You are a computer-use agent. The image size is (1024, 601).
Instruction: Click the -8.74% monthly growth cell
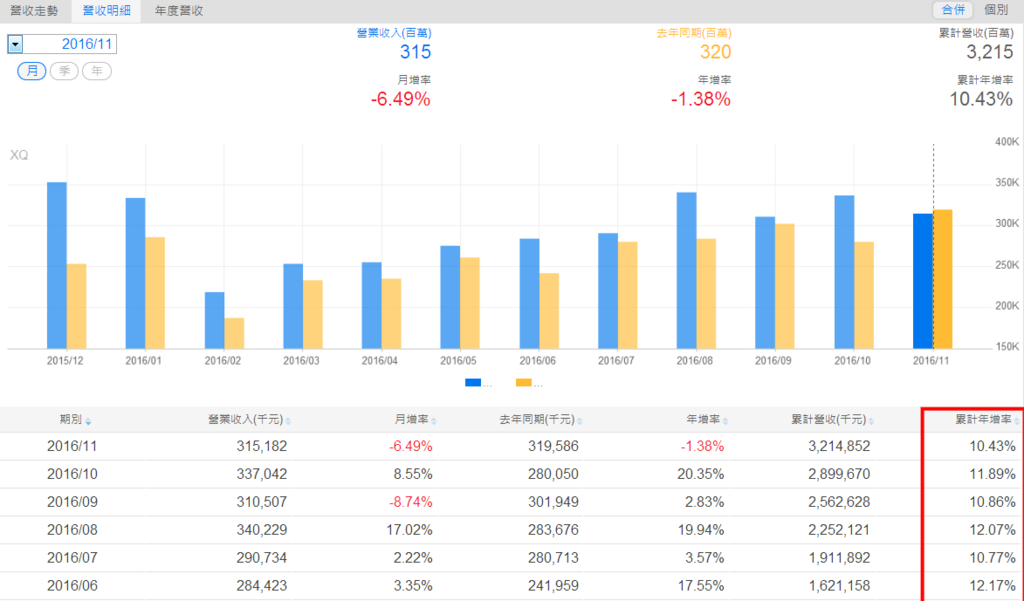click(x=411, y=502)
